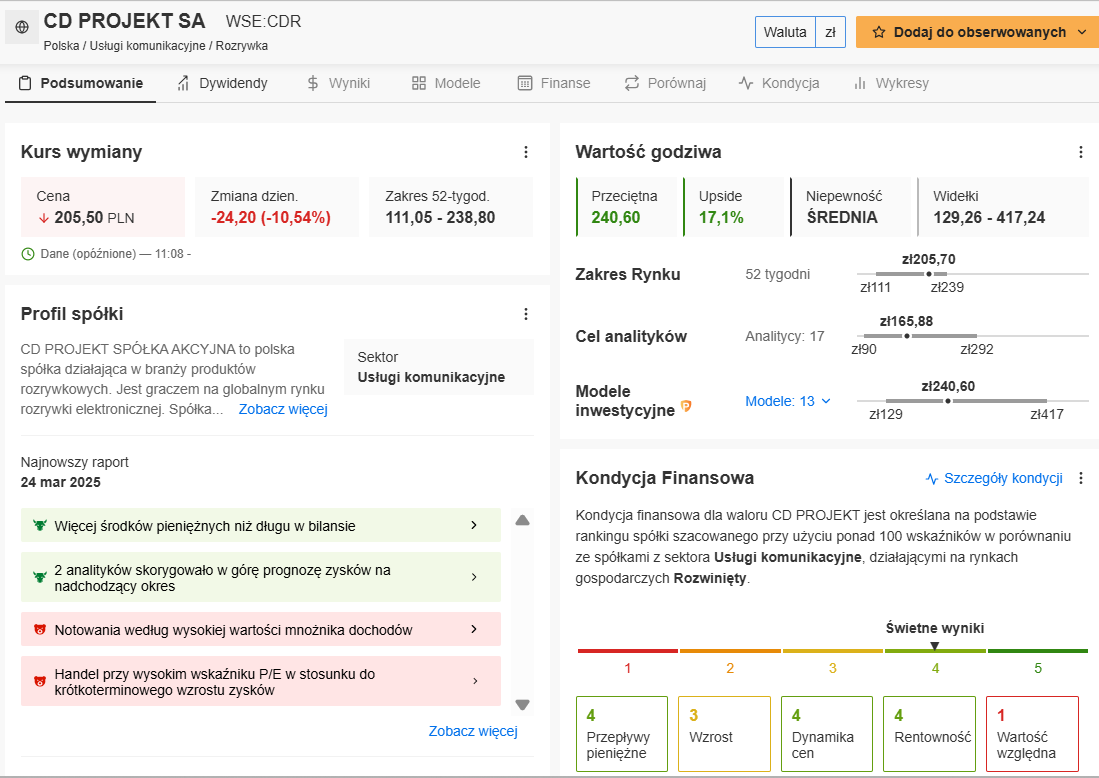
Task: Click the green clock icon near delayed data
Action: tap(28, 254)
